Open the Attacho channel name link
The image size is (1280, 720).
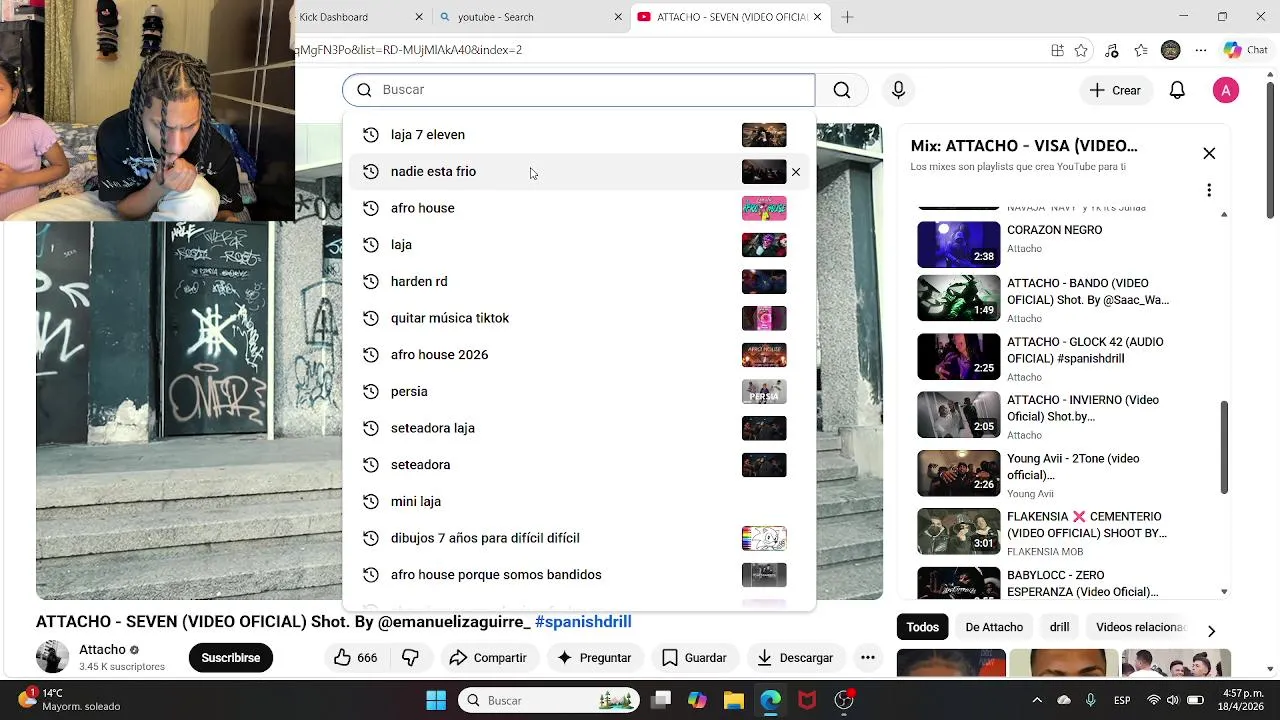[102, 650]
